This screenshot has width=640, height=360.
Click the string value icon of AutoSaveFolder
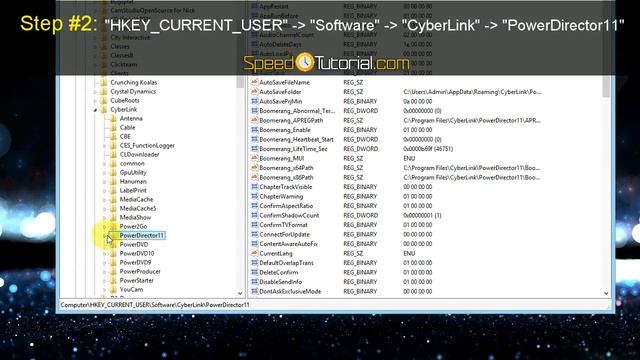(x=254, y=92)
